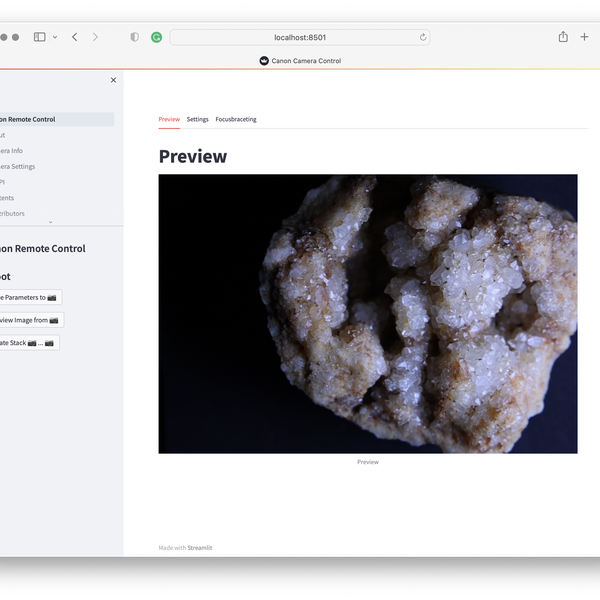Viewport: 600px width, 600px height.
Task: Select the Preview tab
Action: (169, 119)
